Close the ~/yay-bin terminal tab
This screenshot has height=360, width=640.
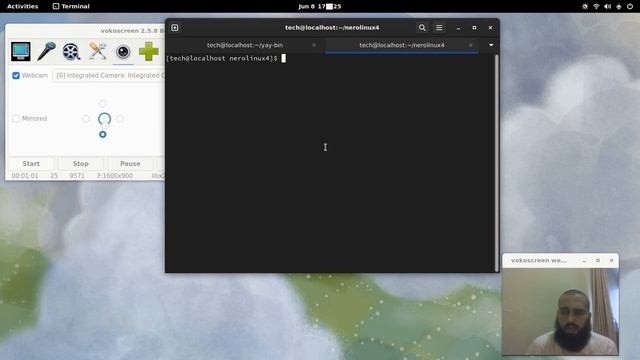point(314,45)
